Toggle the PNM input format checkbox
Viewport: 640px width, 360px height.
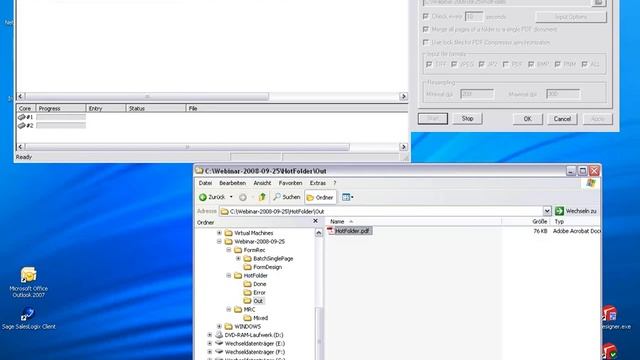(x=558, y=64)
